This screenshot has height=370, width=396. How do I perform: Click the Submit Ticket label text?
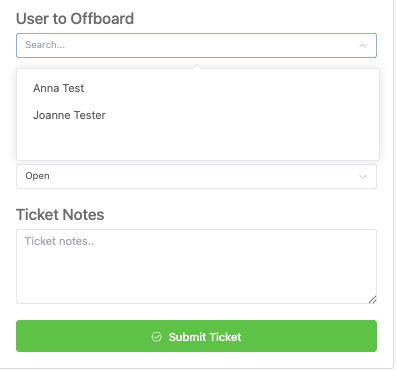pos(205,337)
